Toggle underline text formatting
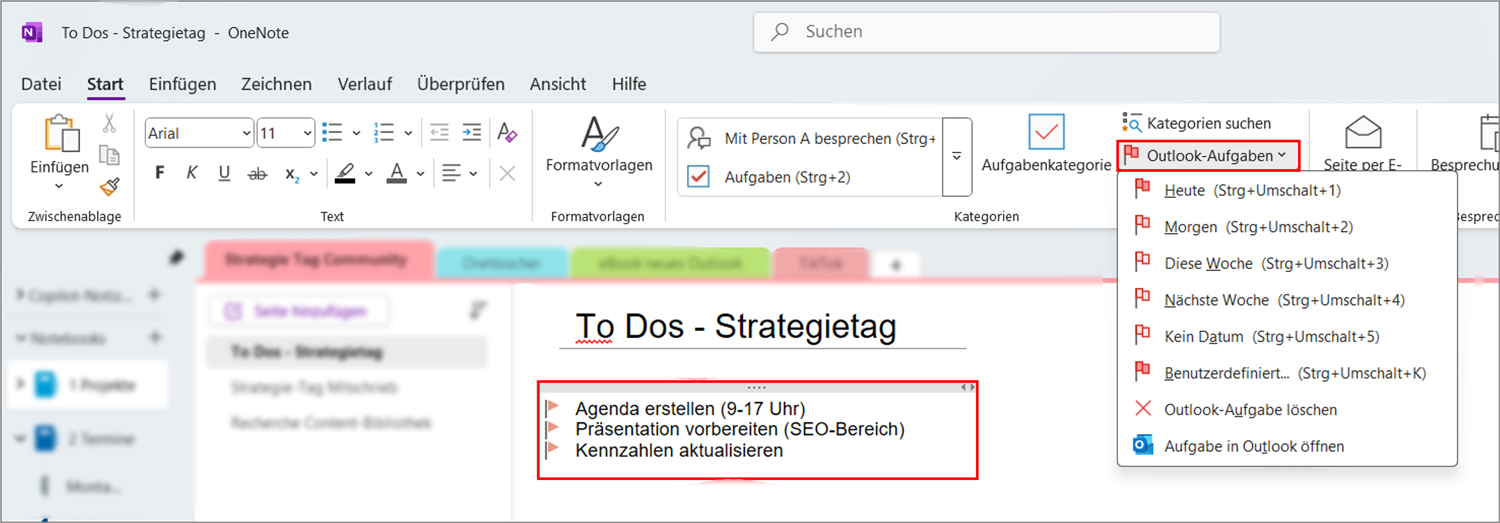1500x523 pixels. click(224, 173)
